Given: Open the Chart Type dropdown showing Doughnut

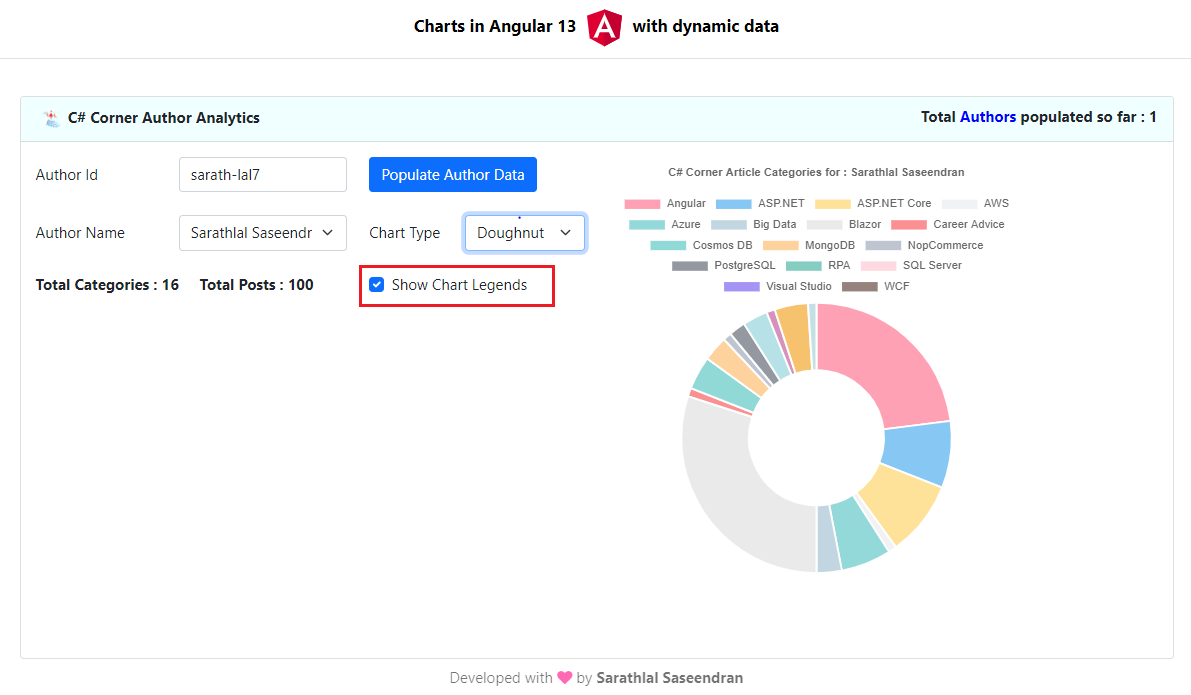Looking at the screenshot, I should coord(524,233).
